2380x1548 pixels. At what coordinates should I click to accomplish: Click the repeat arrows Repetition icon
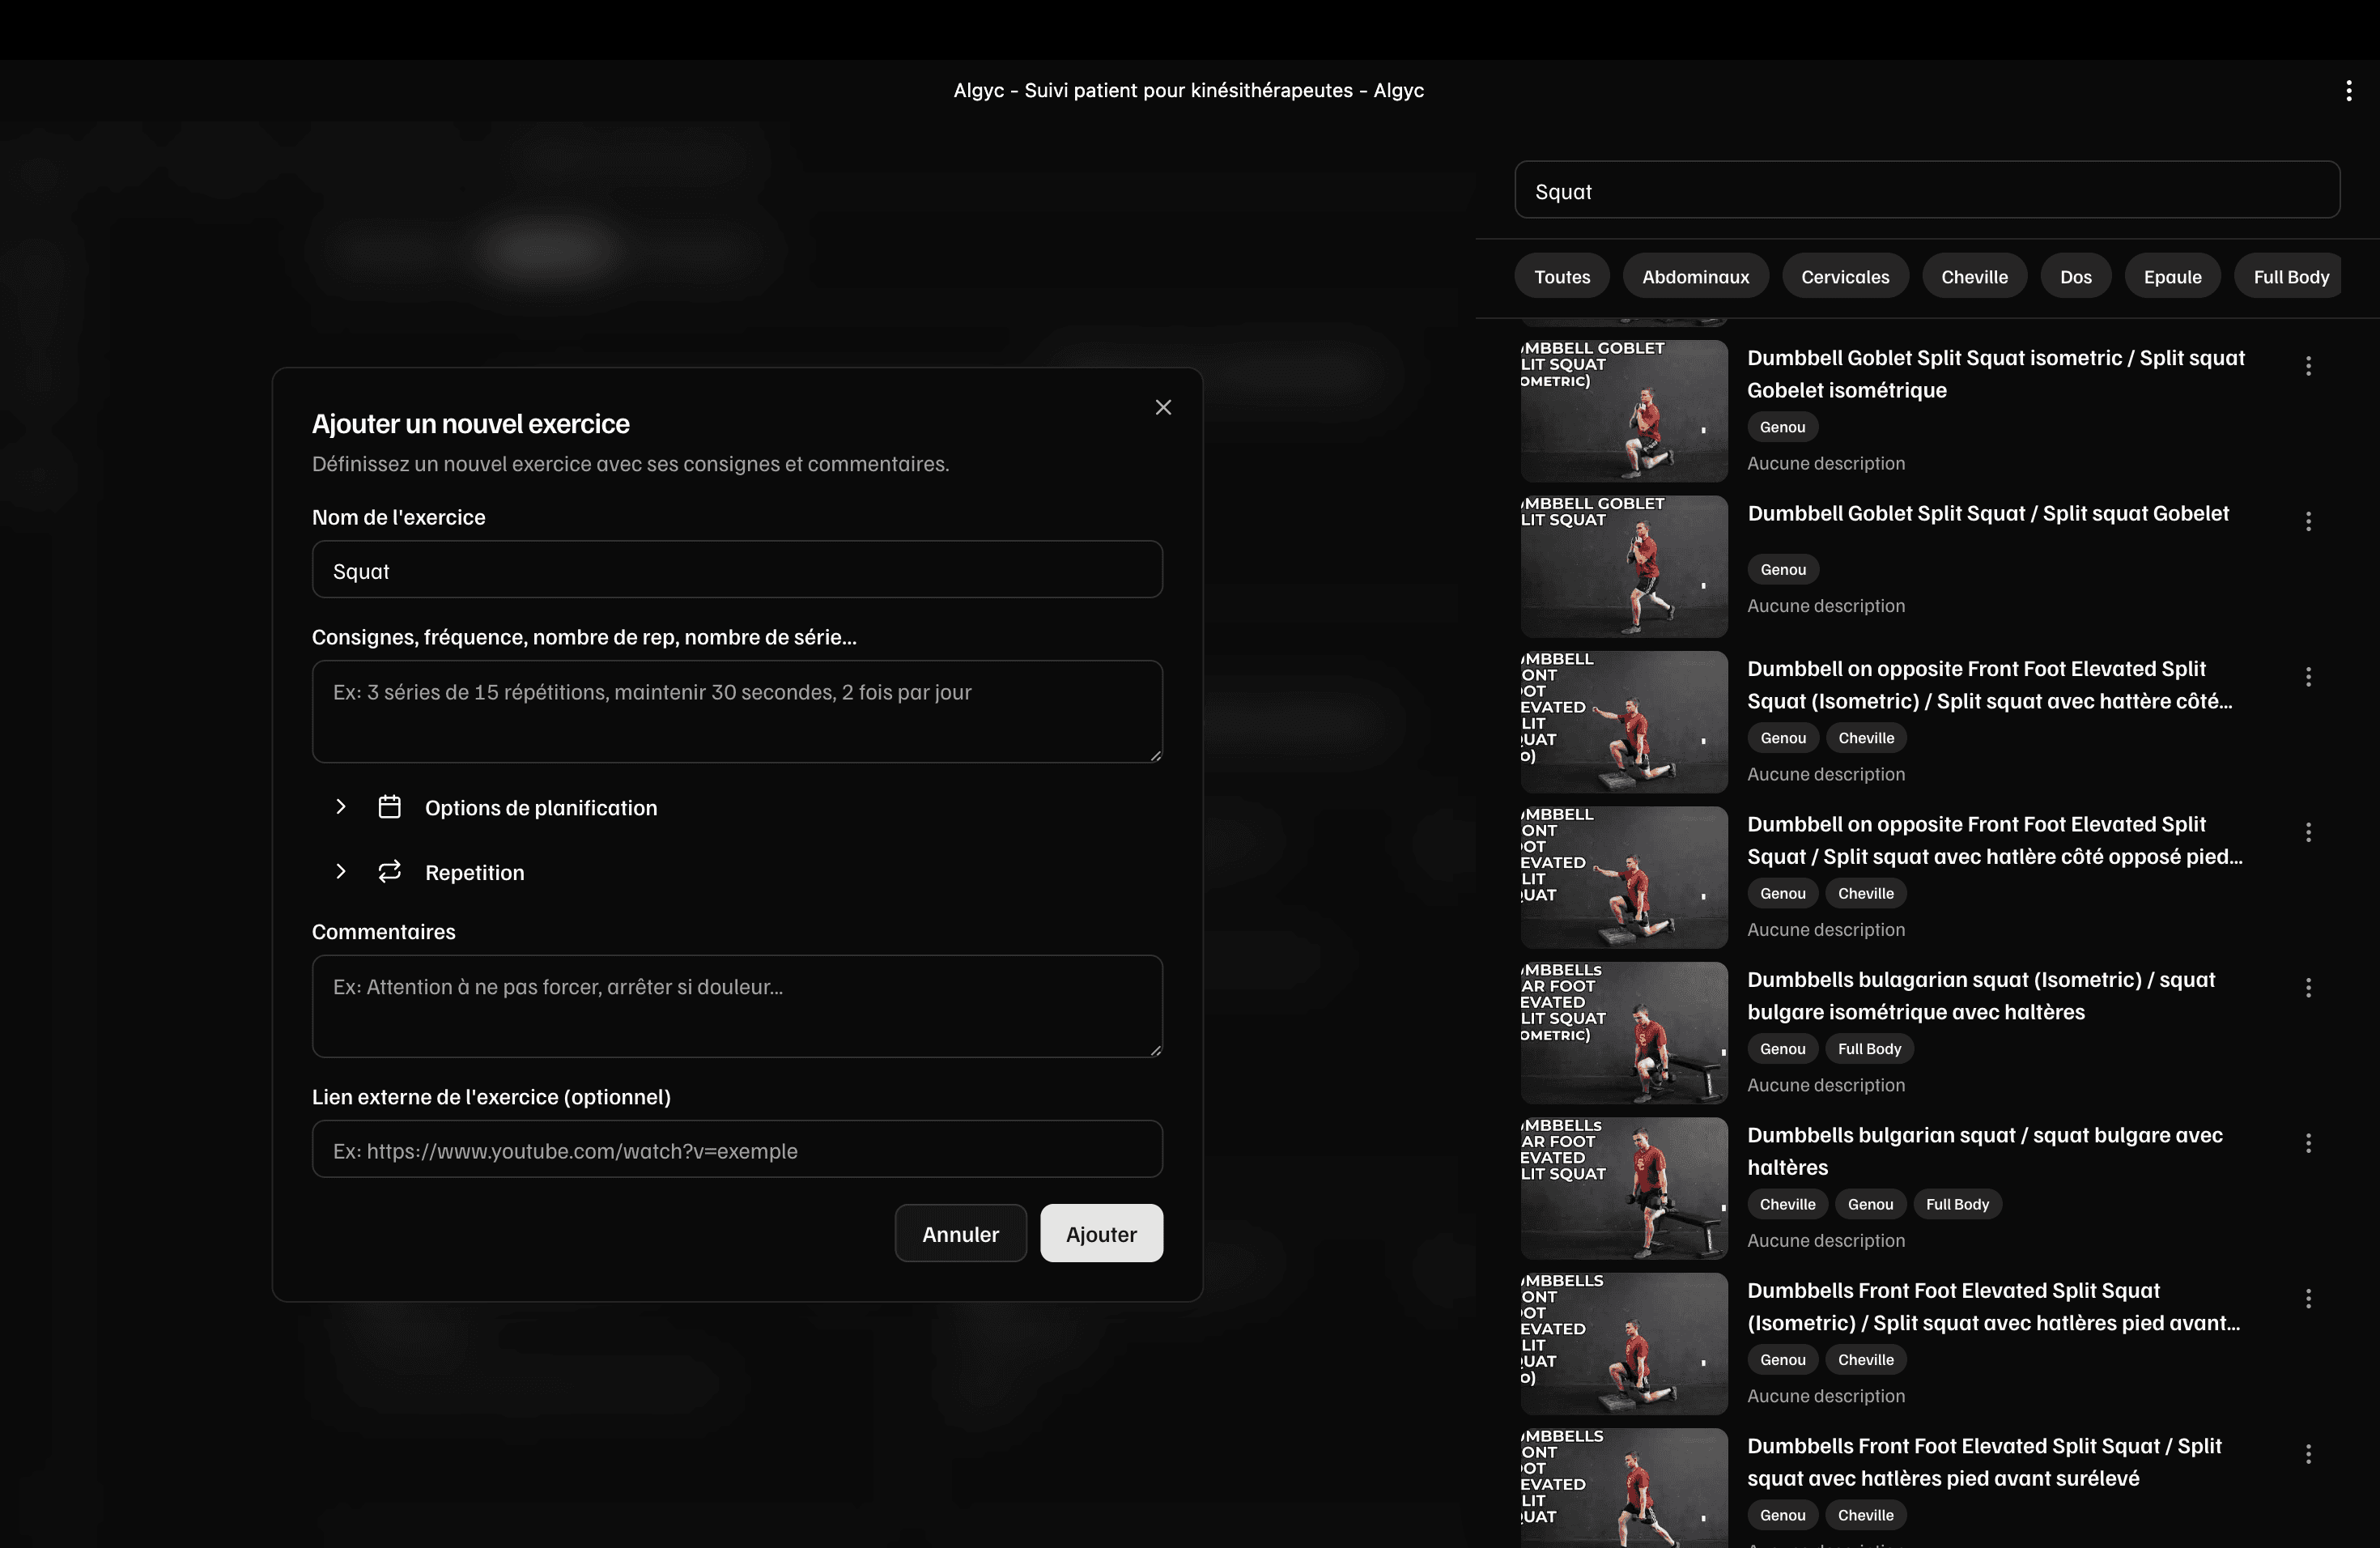(389, 872)
